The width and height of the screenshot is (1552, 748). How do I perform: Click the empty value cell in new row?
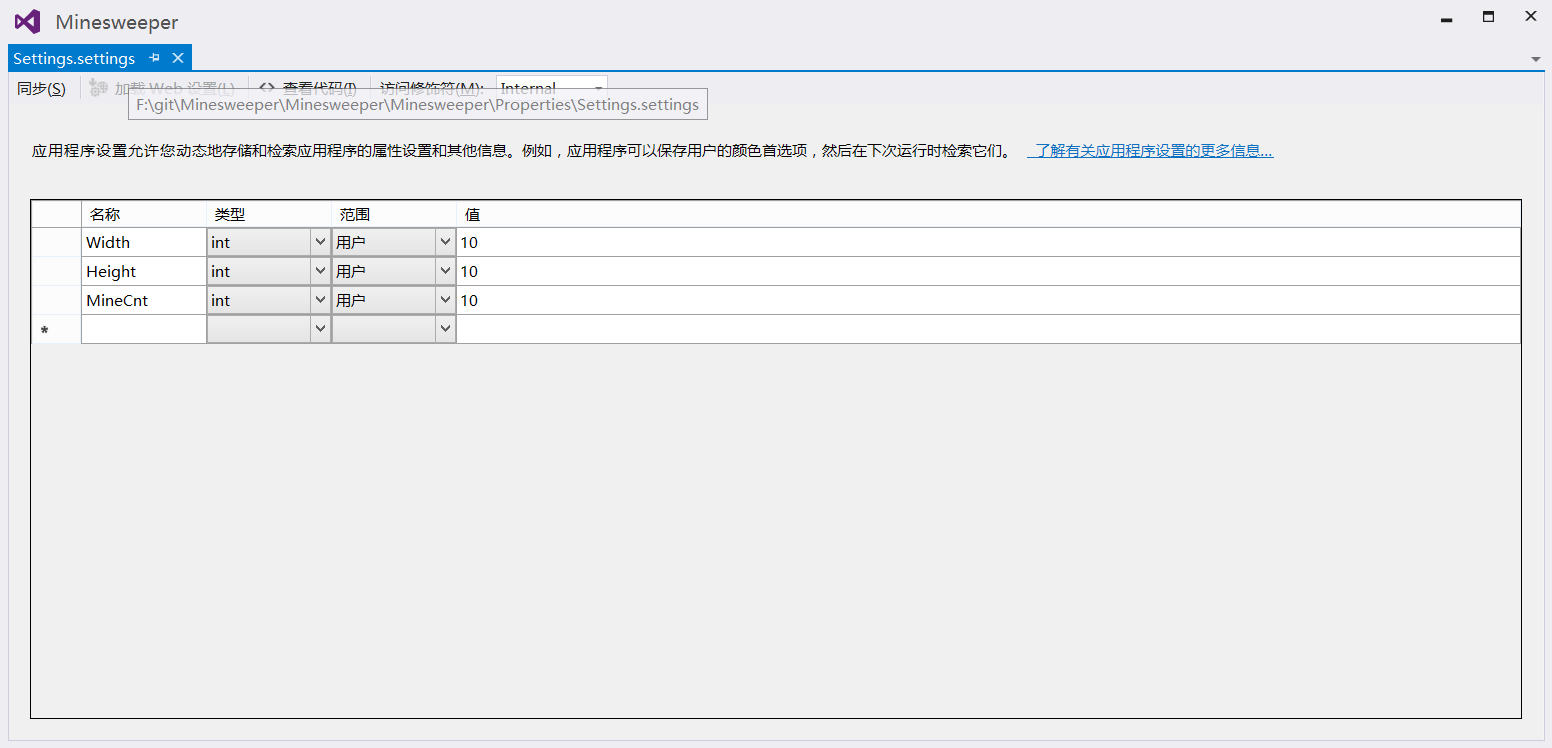coord(988,329)
